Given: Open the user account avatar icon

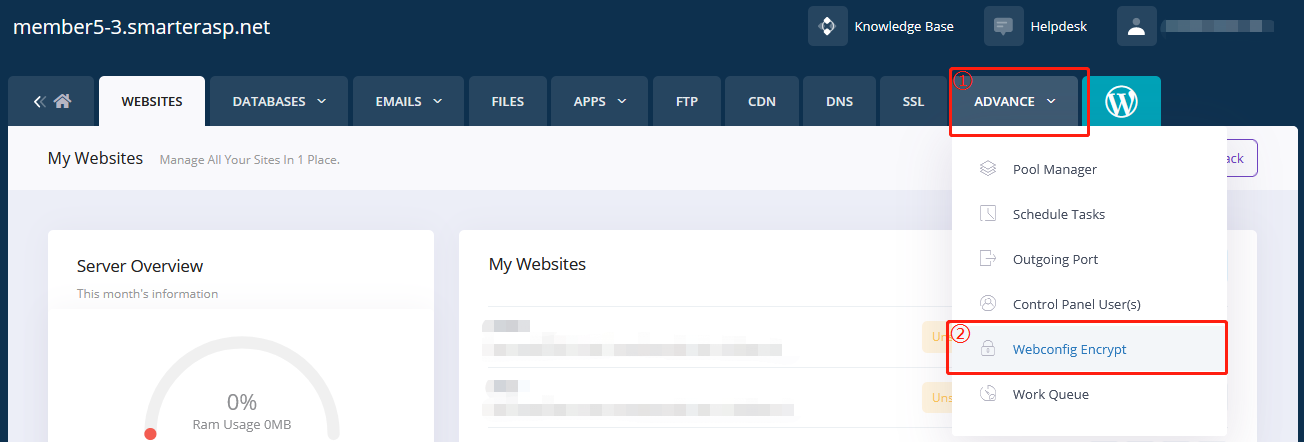Looking at the screenshot, I should point(1136,26).
